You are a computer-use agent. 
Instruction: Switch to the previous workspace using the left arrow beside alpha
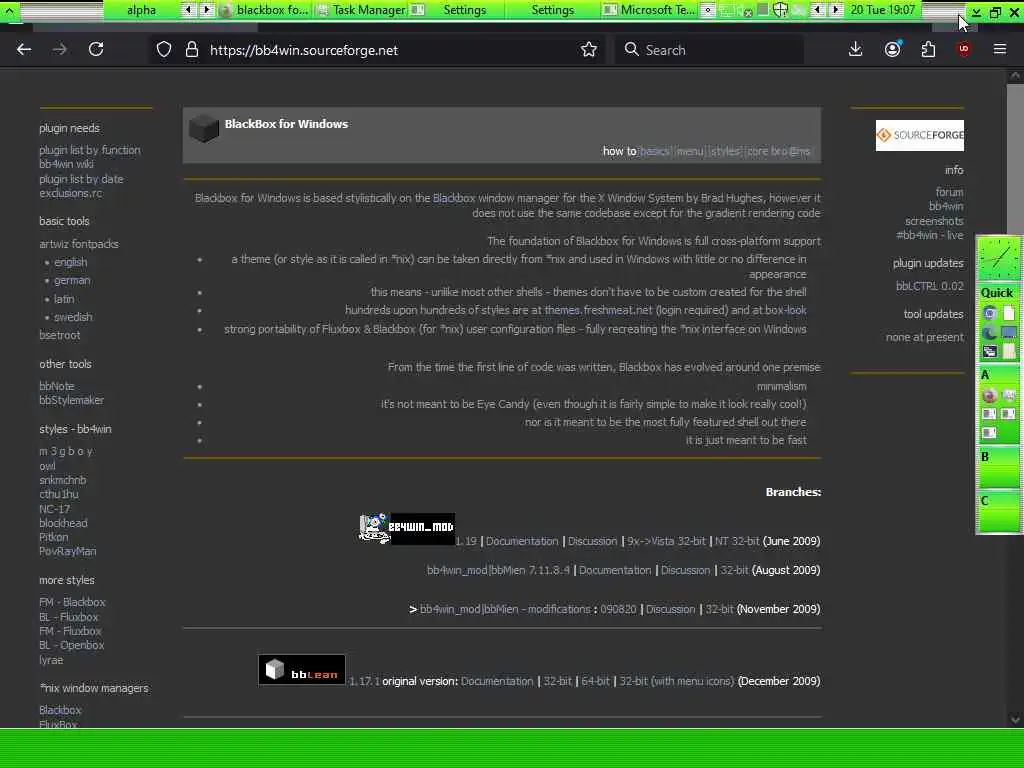click(x=187, y=10)
